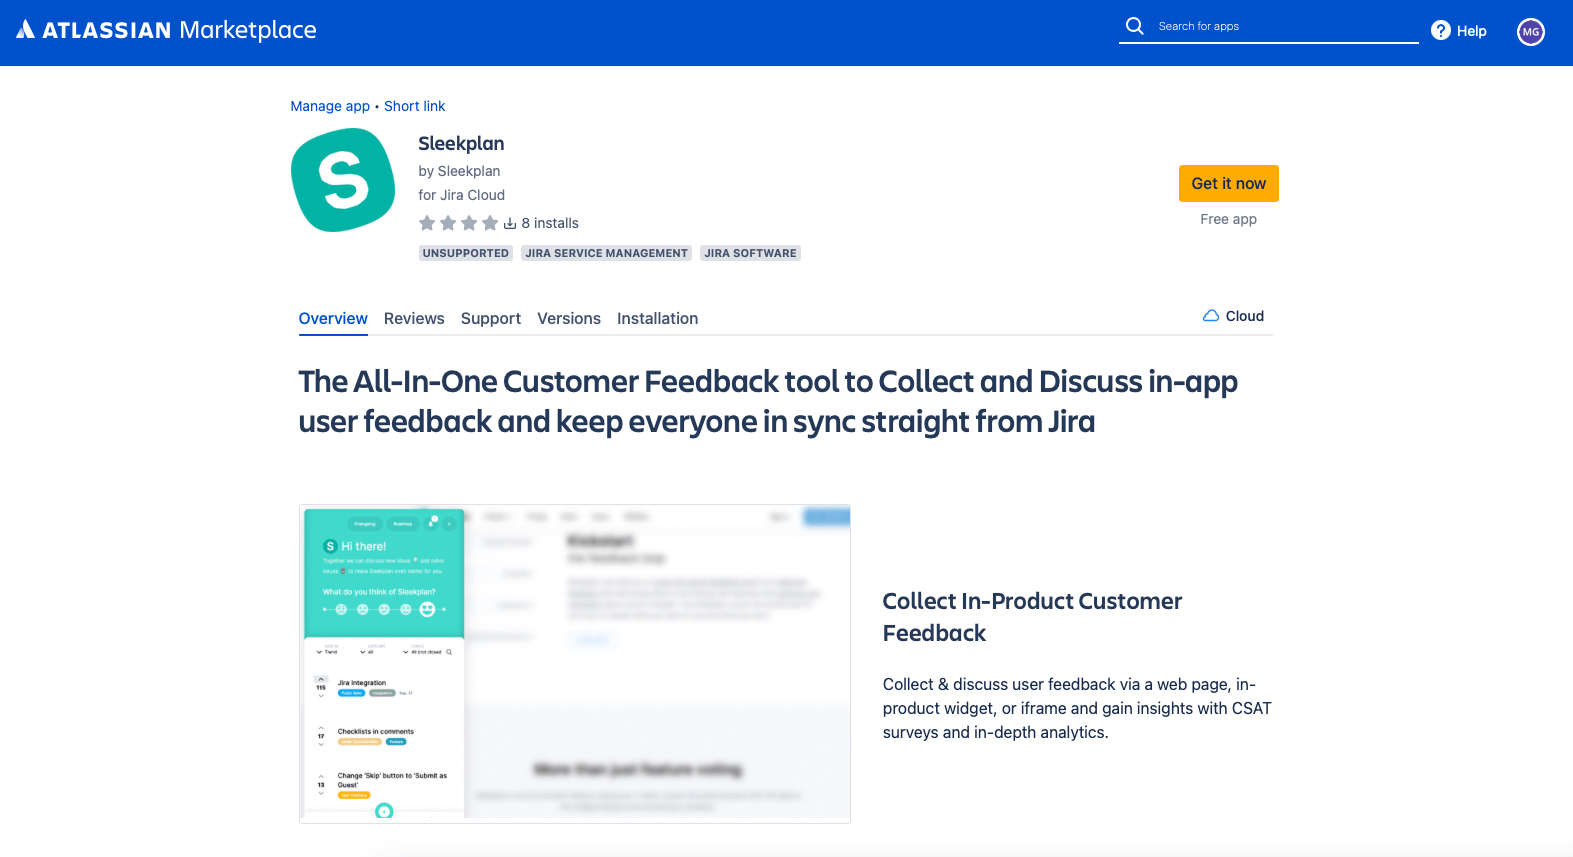
Task: Click the Atlassian Marketplace logo
Action: point(166,30)
